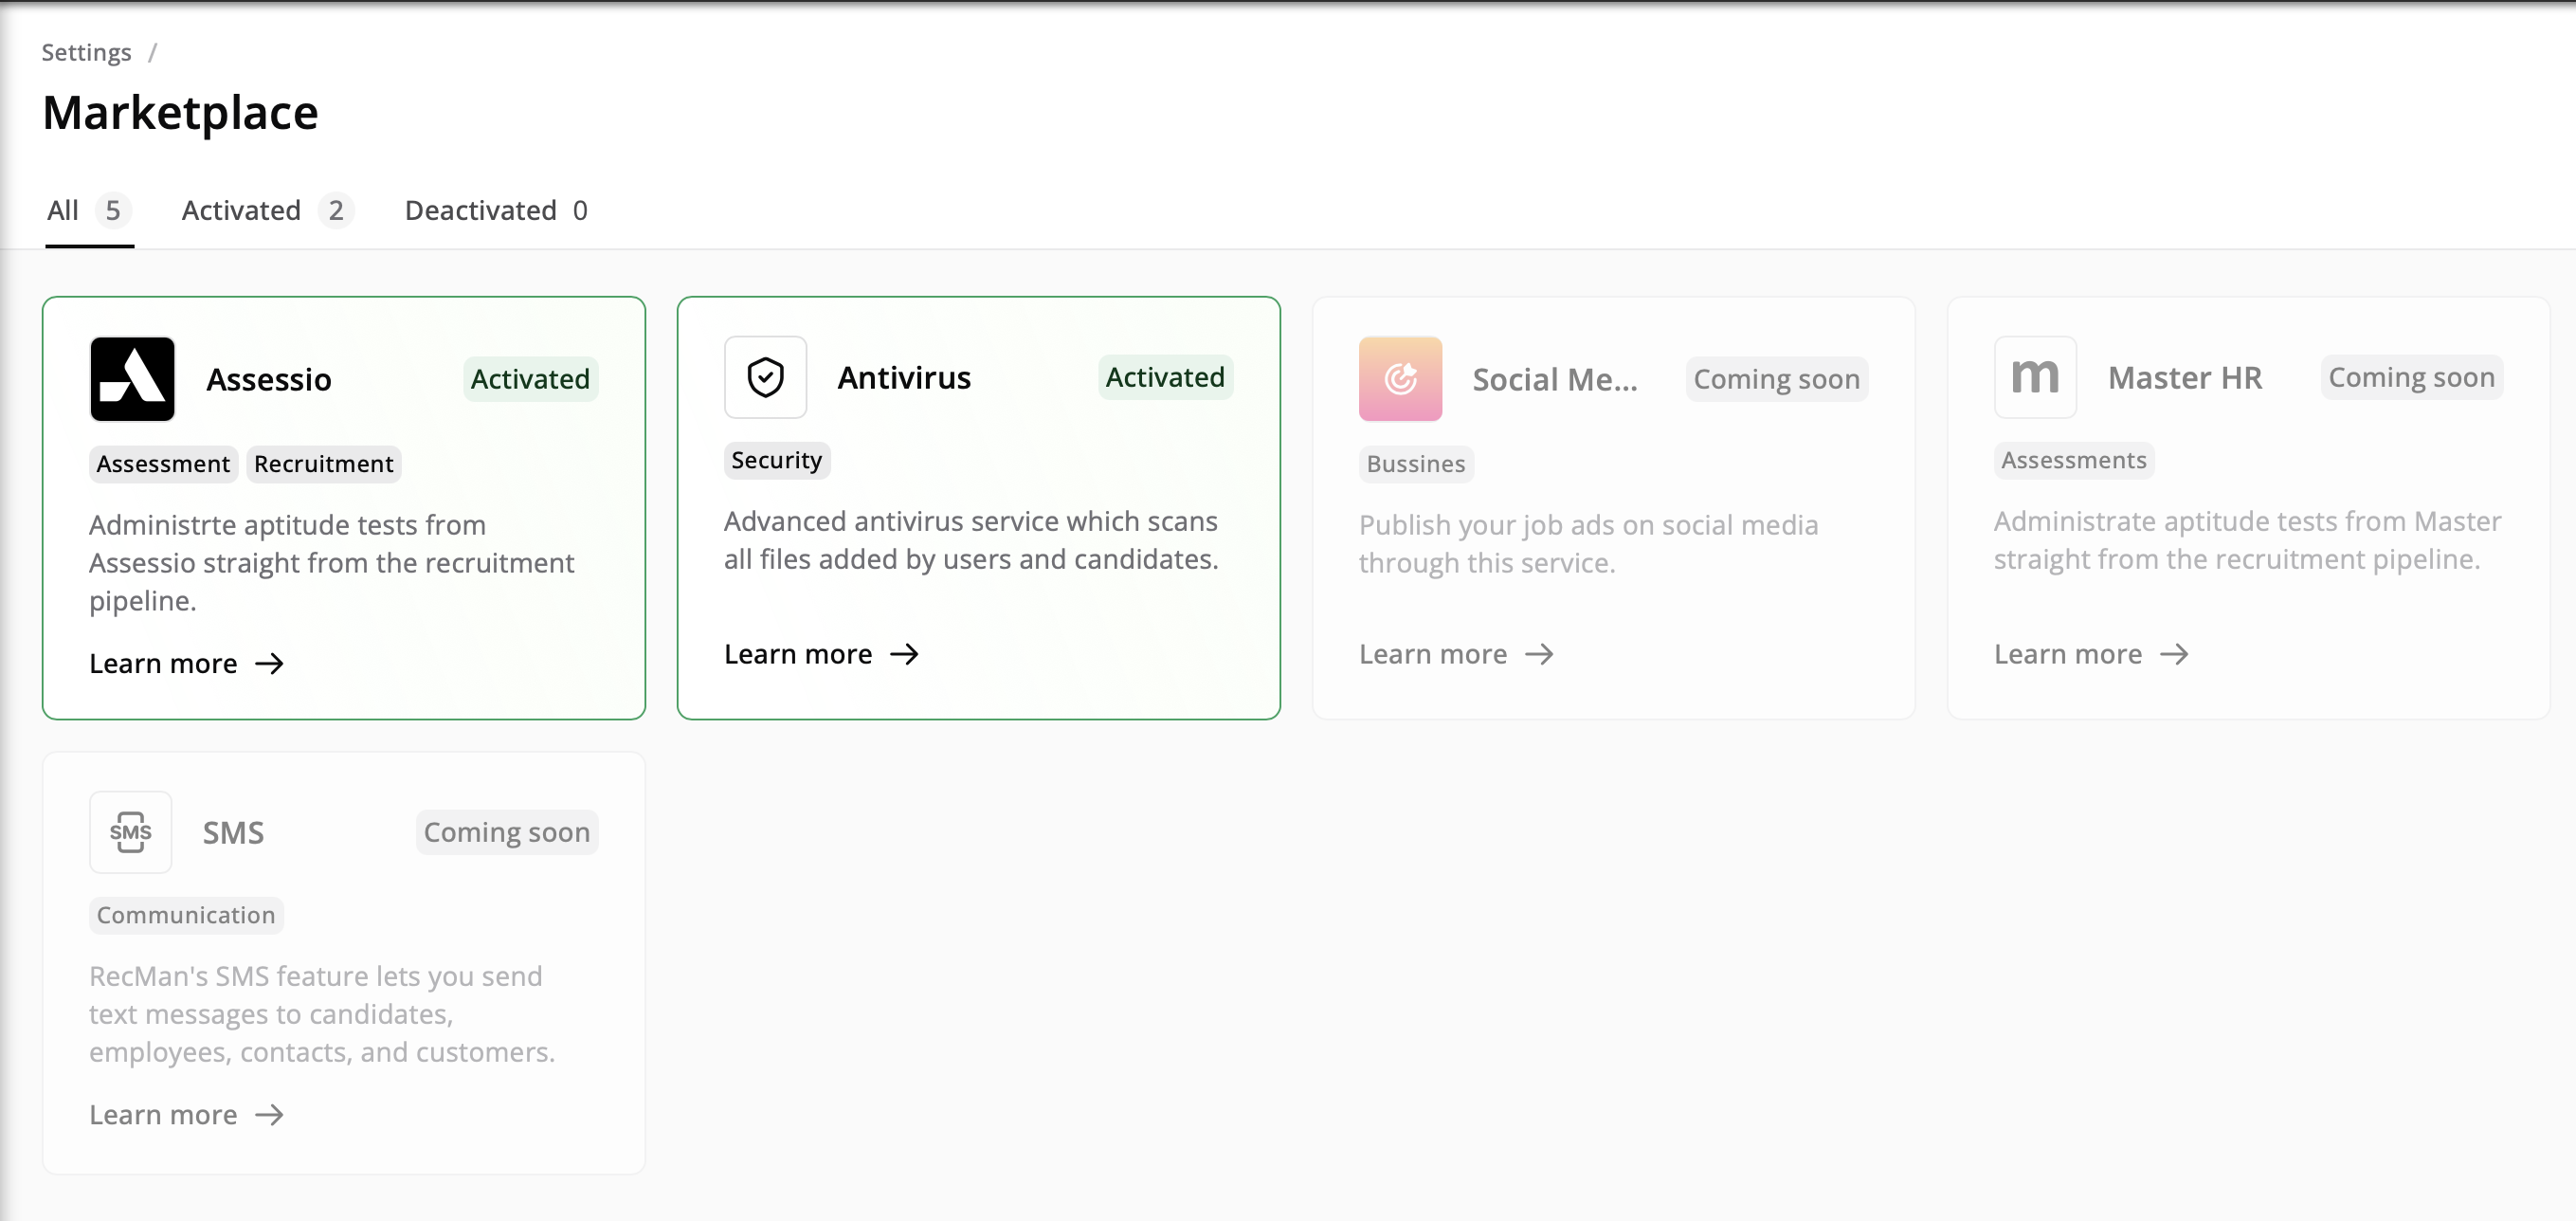Viewport: 2576px width, 1221px height.
Task: Click the Antivirus shield icon
Action: (x=765, y=377)
